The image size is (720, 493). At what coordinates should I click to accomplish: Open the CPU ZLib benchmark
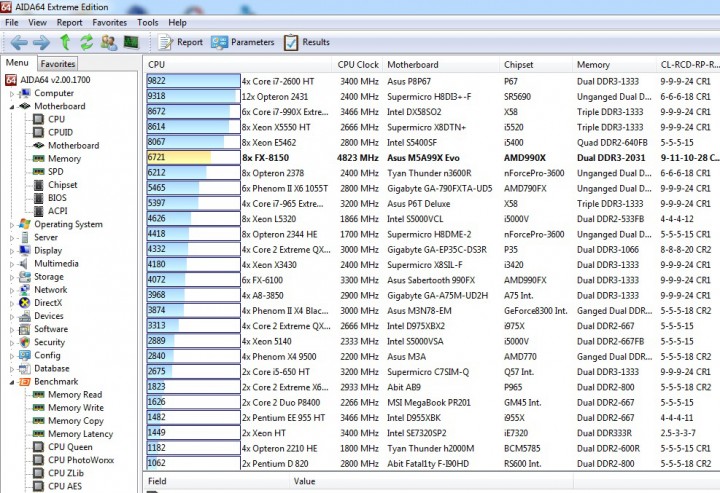pos(66,473)
